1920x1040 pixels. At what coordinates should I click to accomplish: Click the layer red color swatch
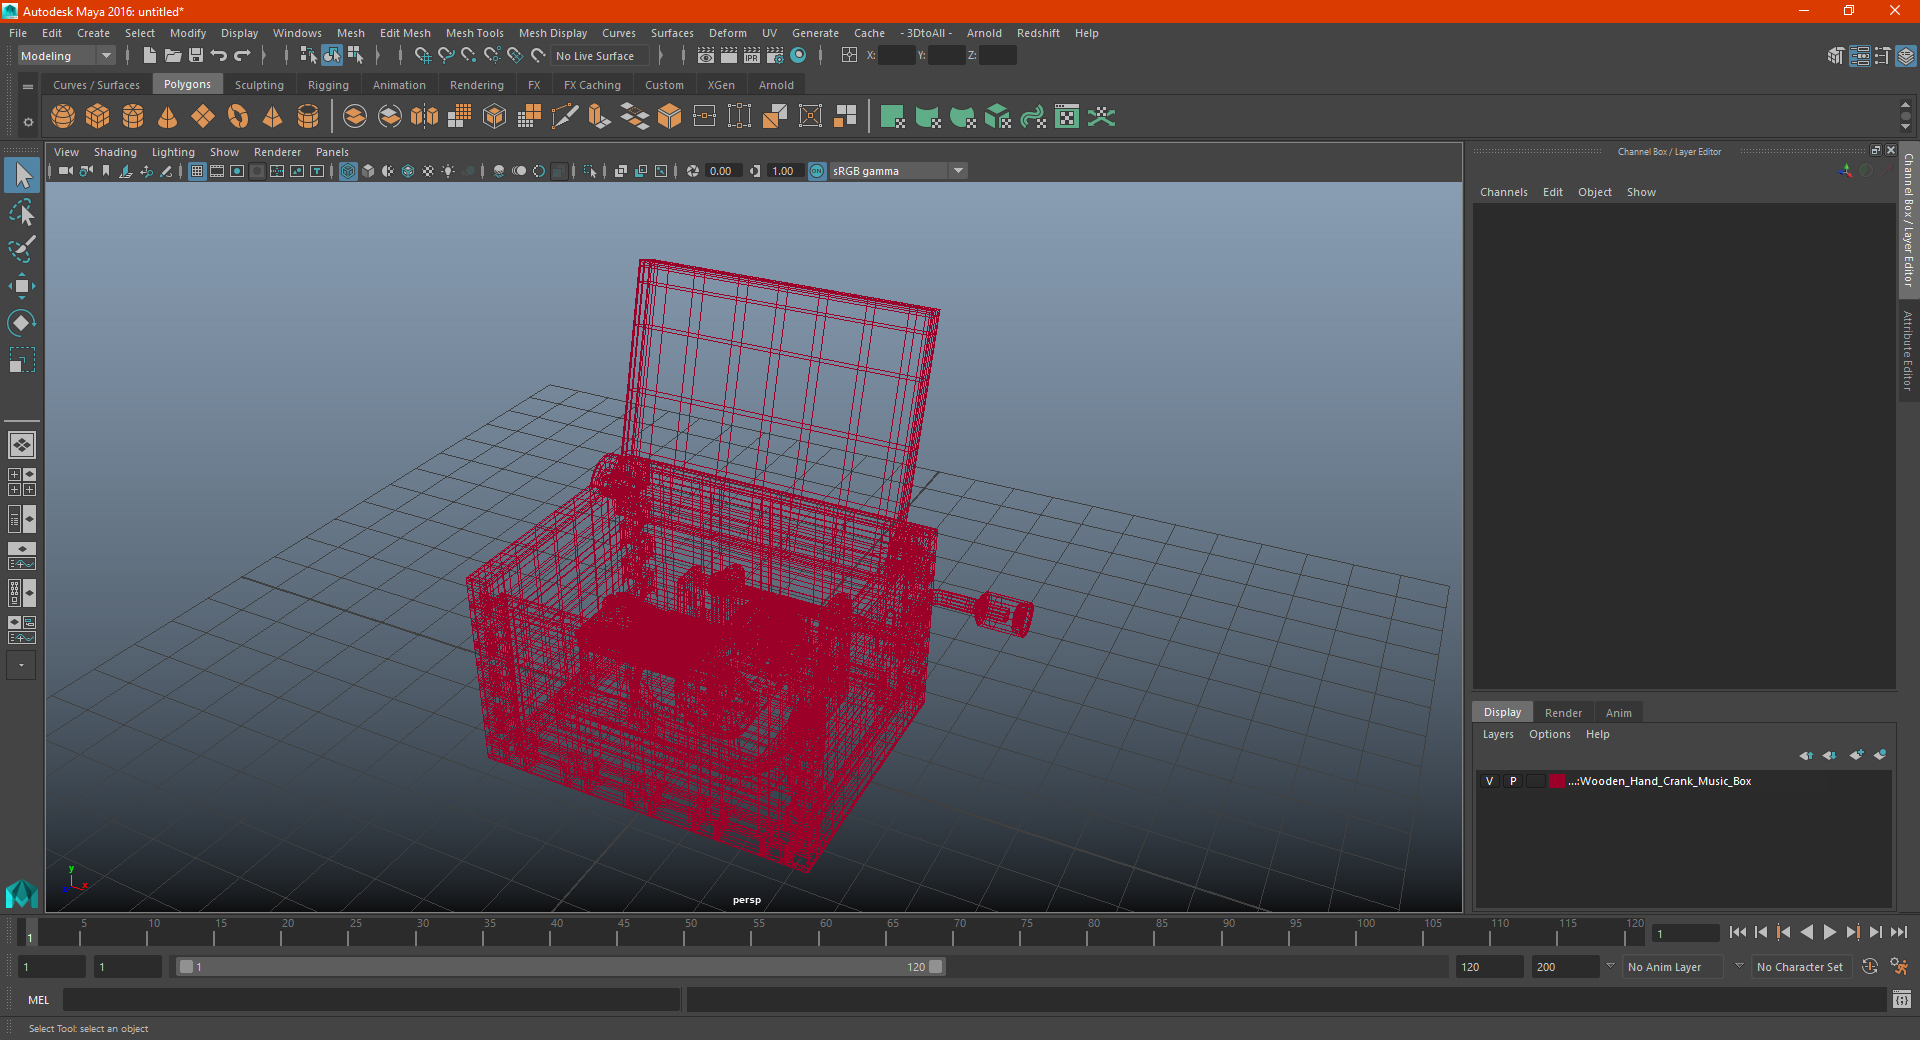[x=1557, y=781]
